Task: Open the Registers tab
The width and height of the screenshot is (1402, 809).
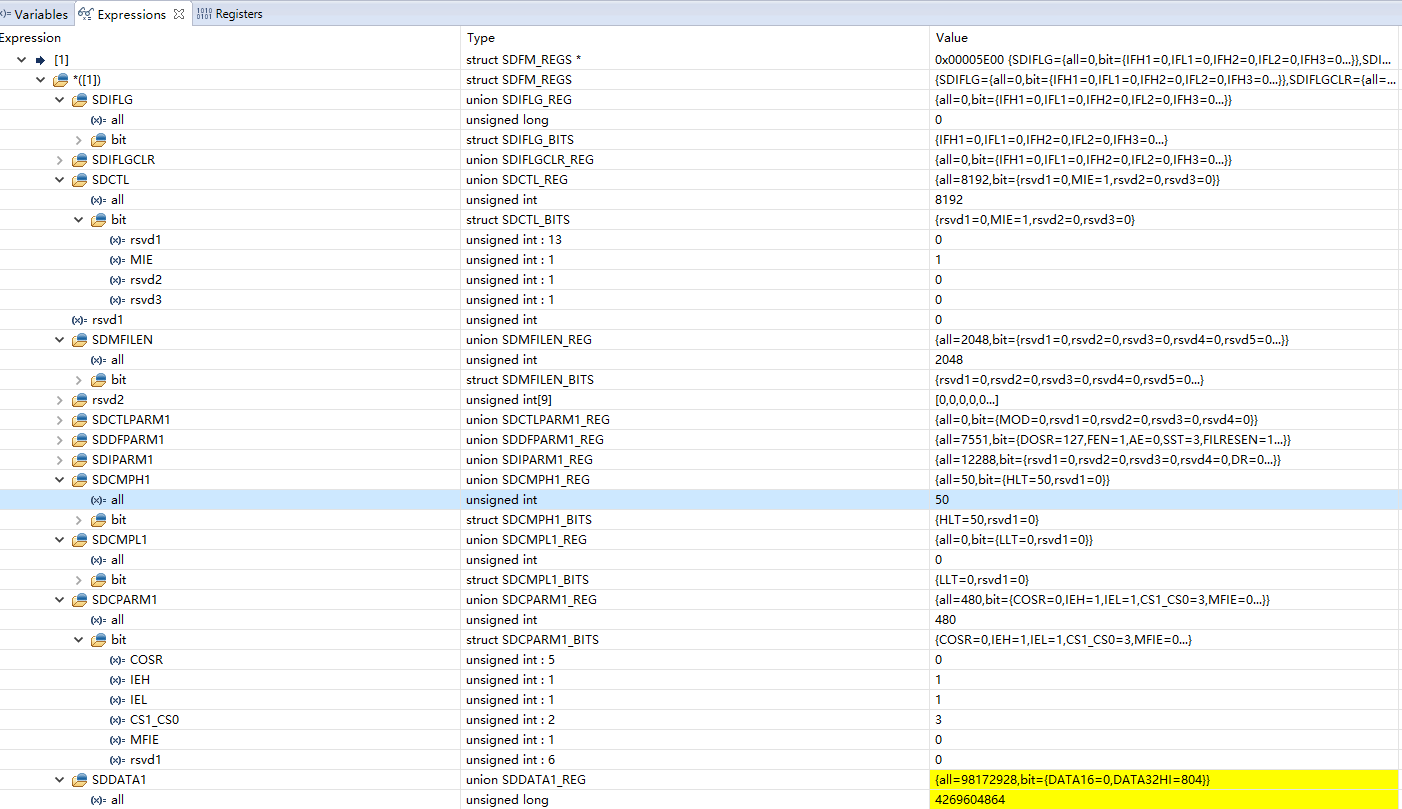Action: coord(239,14)
